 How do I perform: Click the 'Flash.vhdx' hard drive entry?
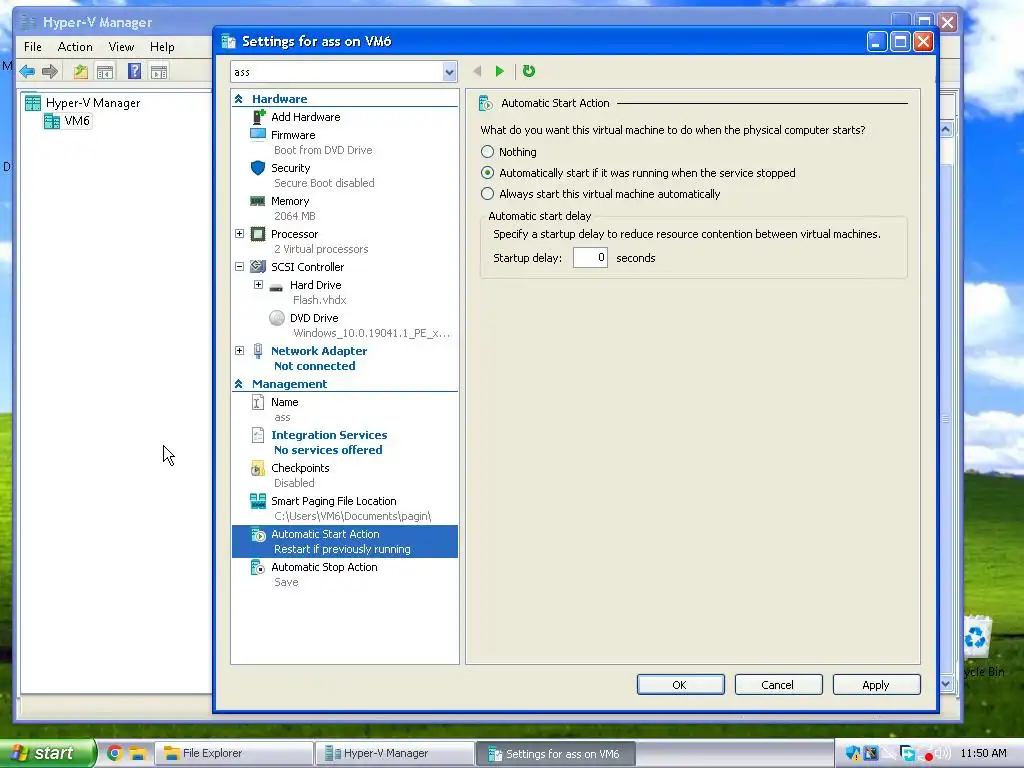(319, 300)
